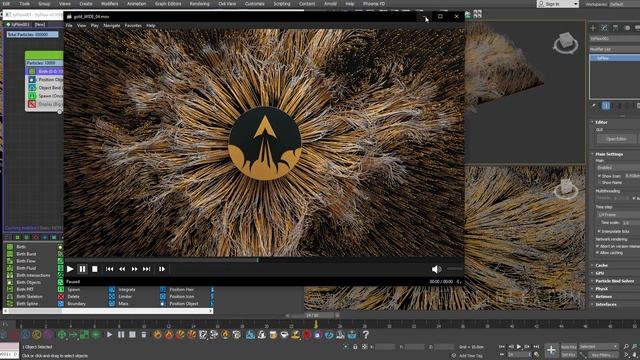Click the trash icon in the Phoenix toolbar
Image resolution: width=640 pixels, height=360 pixels.
[144, 335]
